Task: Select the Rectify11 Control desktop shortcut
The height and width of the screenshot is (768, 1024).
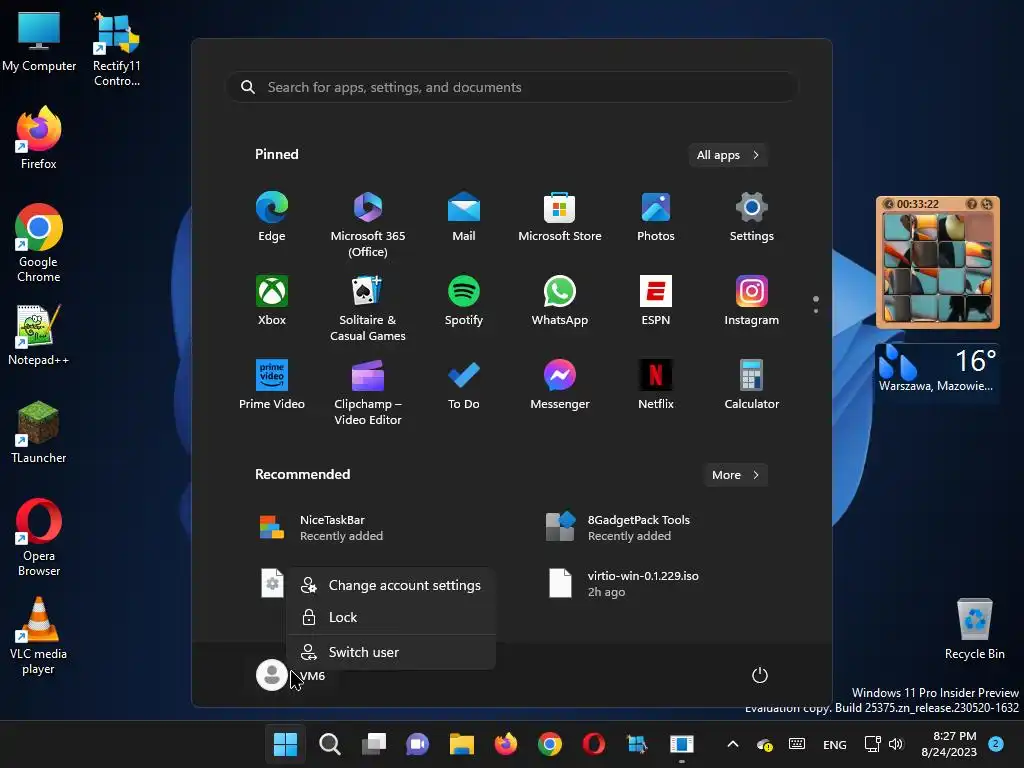Action: (116, 50)
